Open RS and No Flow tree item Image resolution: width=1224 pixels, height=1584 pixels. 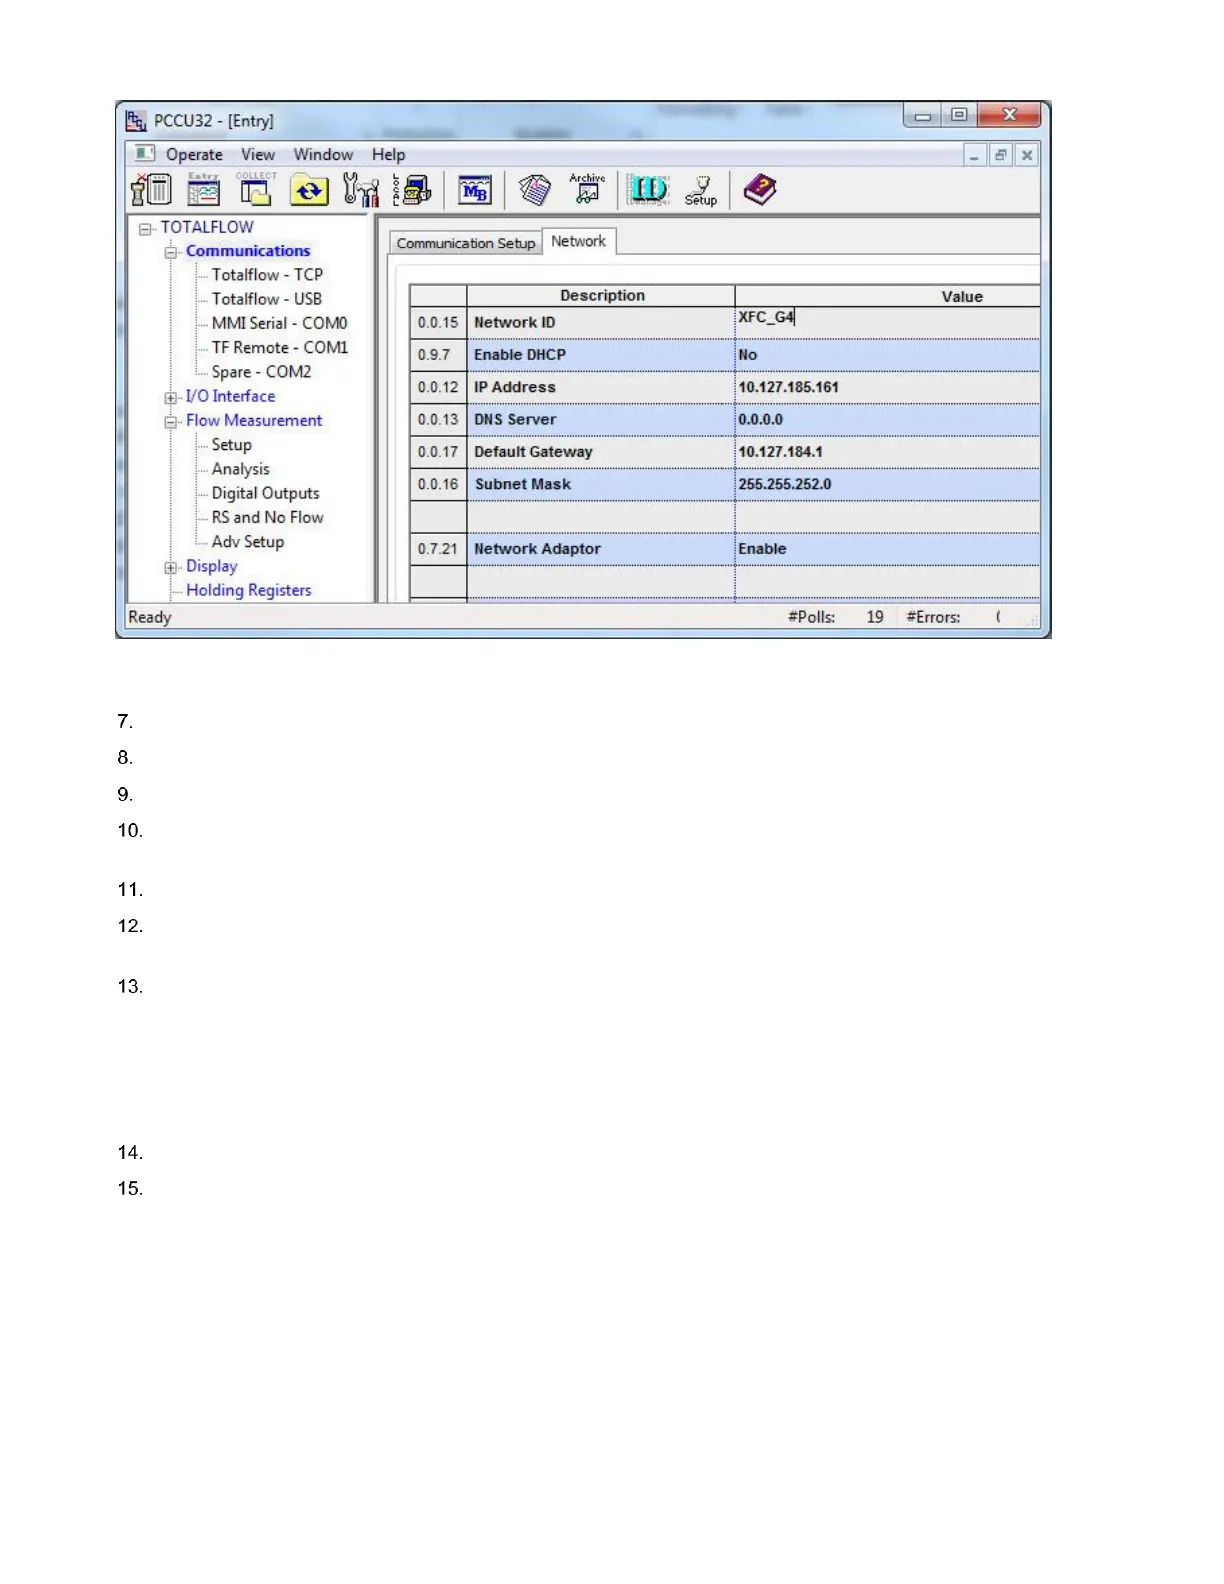click(x=267, y=517)
